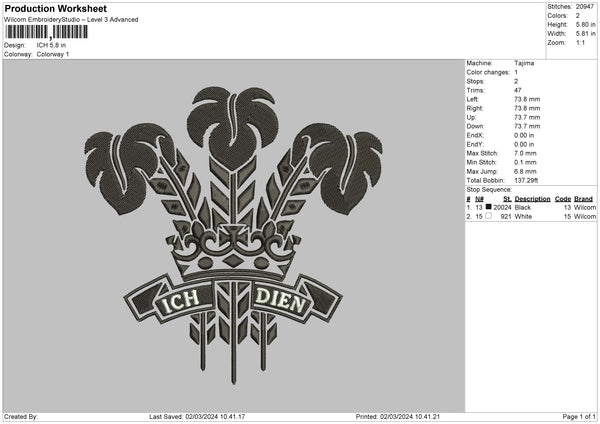Click the 'Stop Sequence:' heading
The height and width of the screenshot is (424, 600).
(489, 190)
